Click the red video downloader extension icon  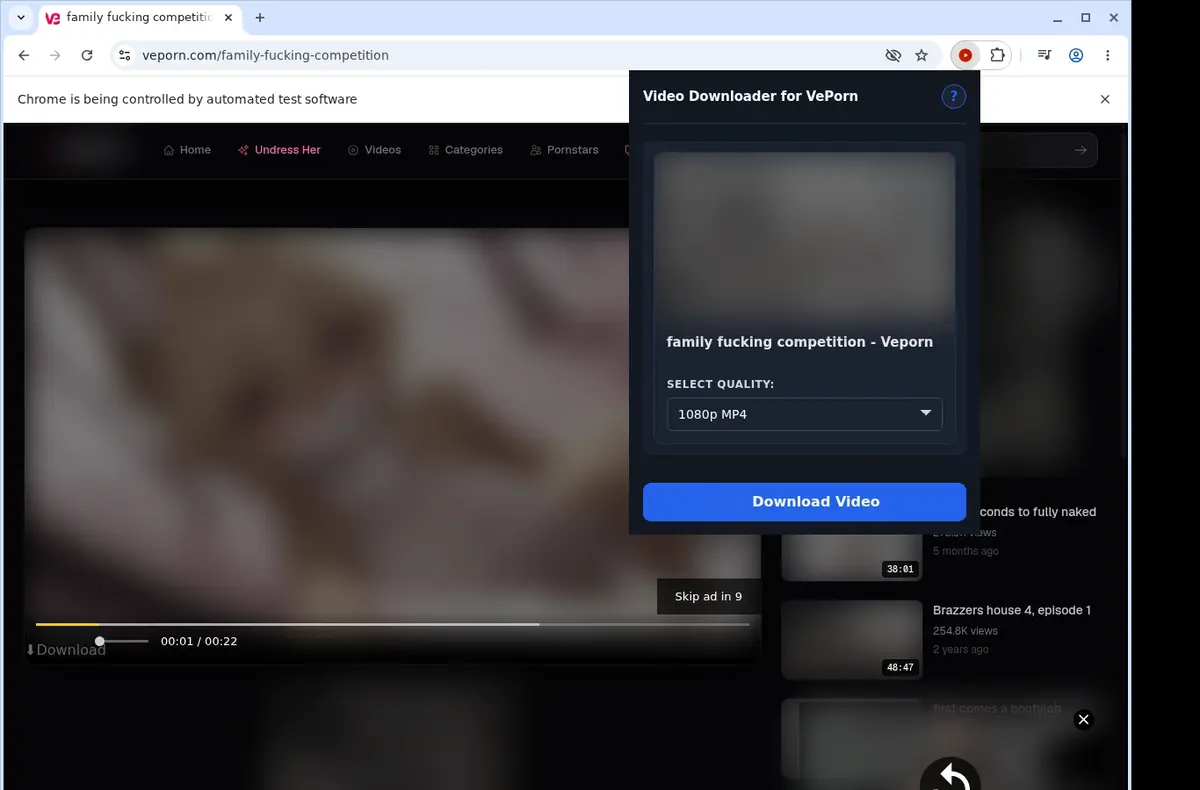(x=965, y=56)
